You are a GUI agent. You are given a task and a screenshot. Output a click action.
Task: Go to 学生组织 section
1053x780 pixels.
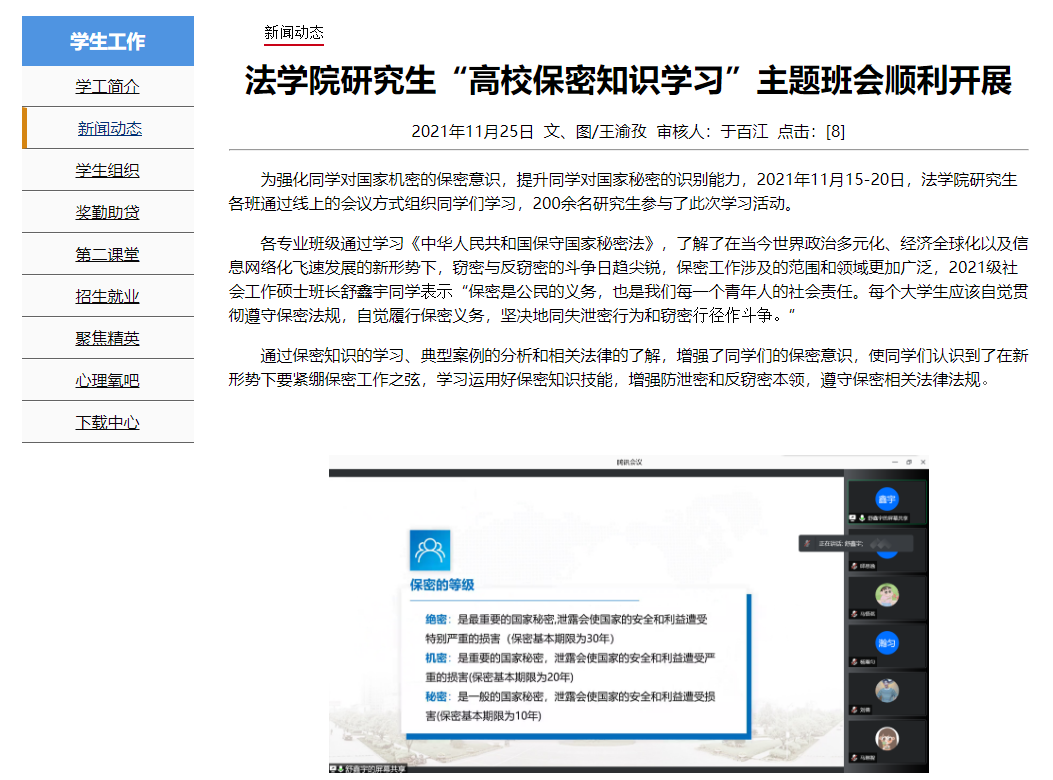click(x=108, y=171)
